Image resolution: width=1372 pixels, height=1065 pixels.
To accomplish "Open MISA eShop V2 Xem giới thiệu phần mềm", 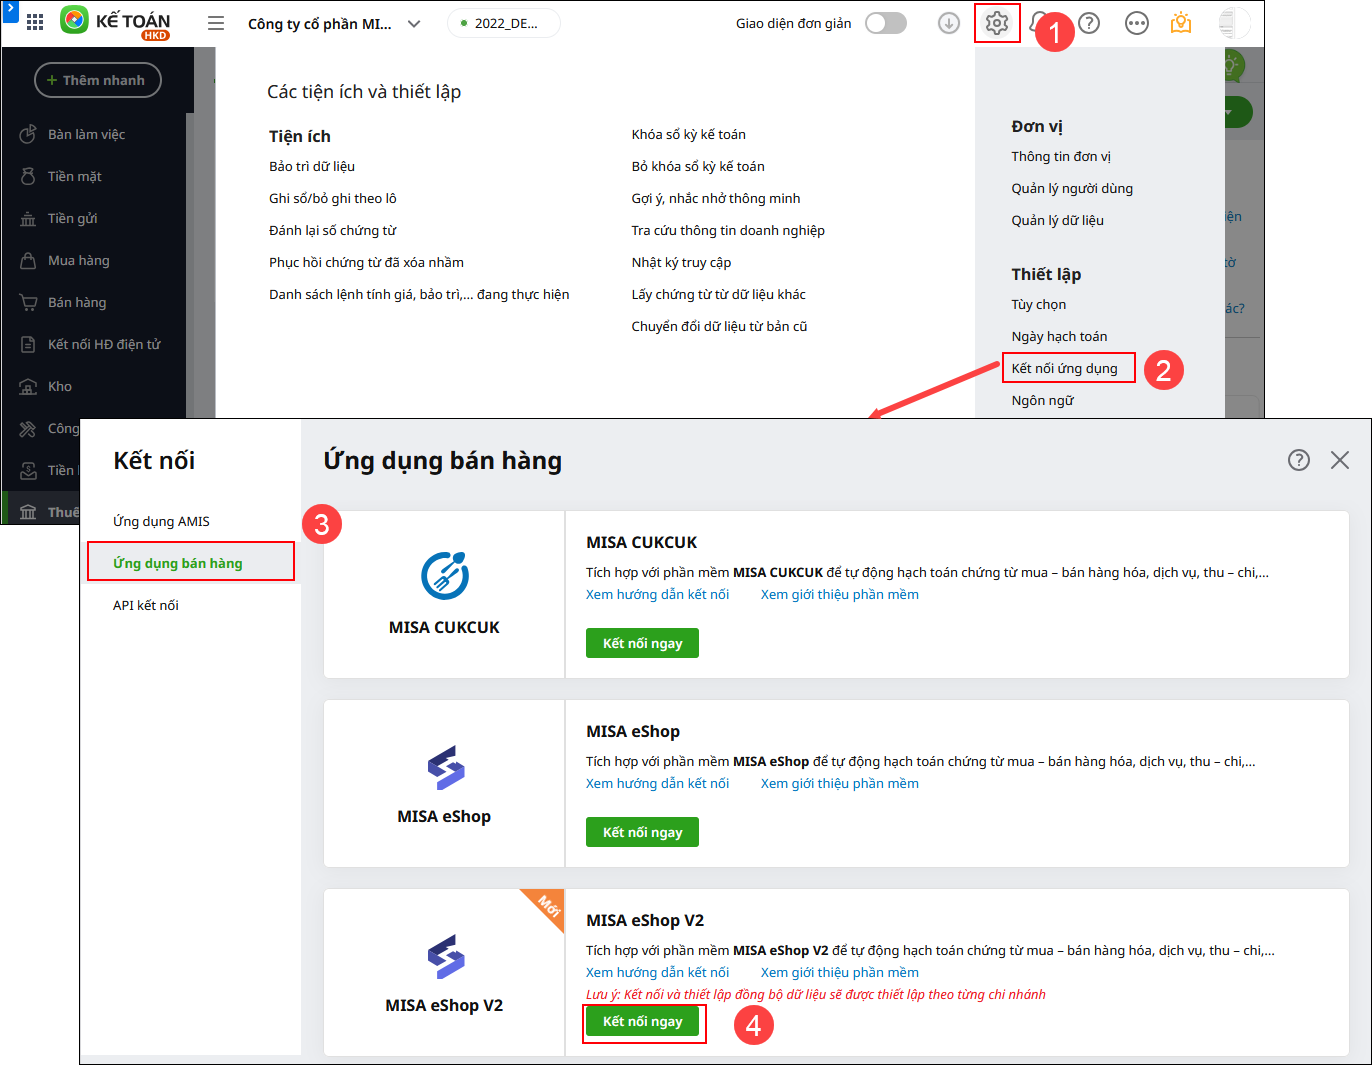I will pos(839,972).
